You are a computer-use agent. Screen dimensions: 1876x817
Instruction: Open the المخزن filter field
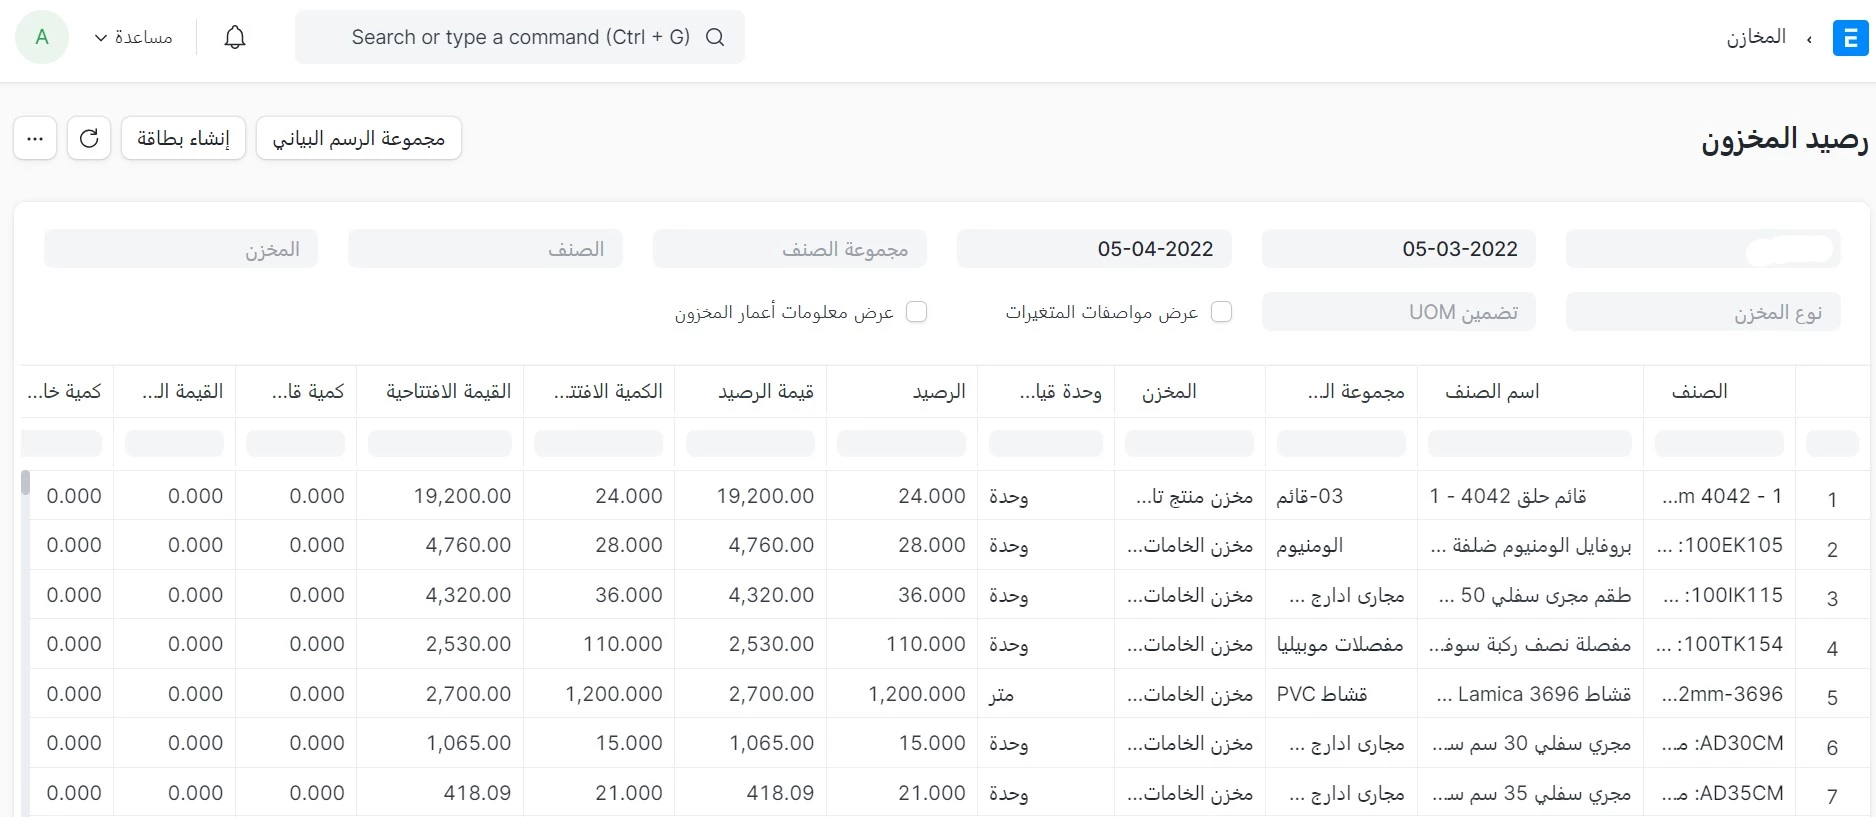tap(181, 249)
